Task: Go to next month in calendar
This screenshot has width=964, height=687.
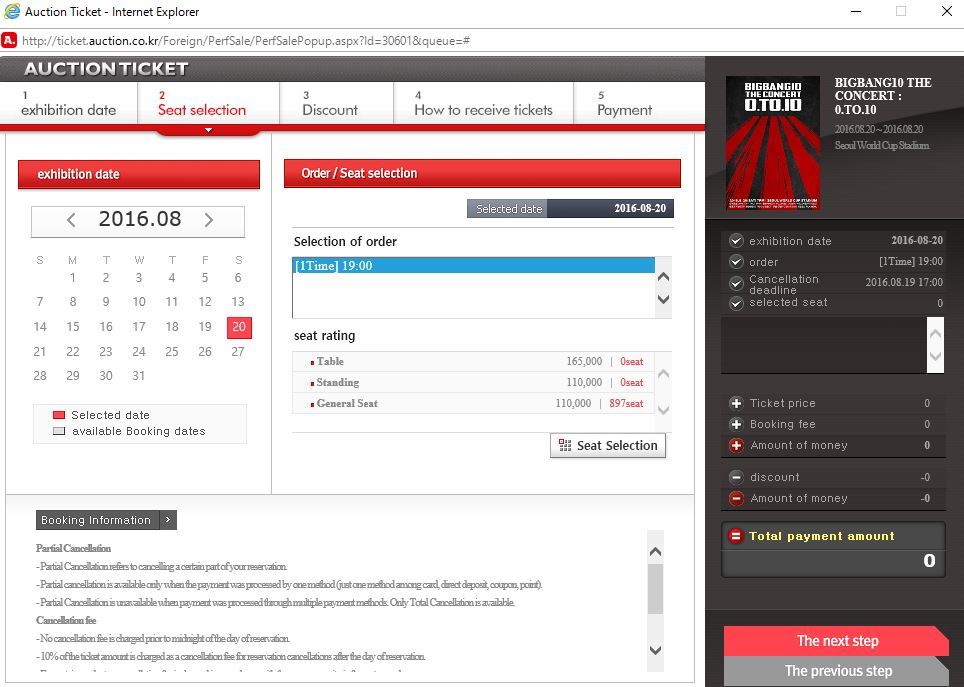Action: click(209, 220)
